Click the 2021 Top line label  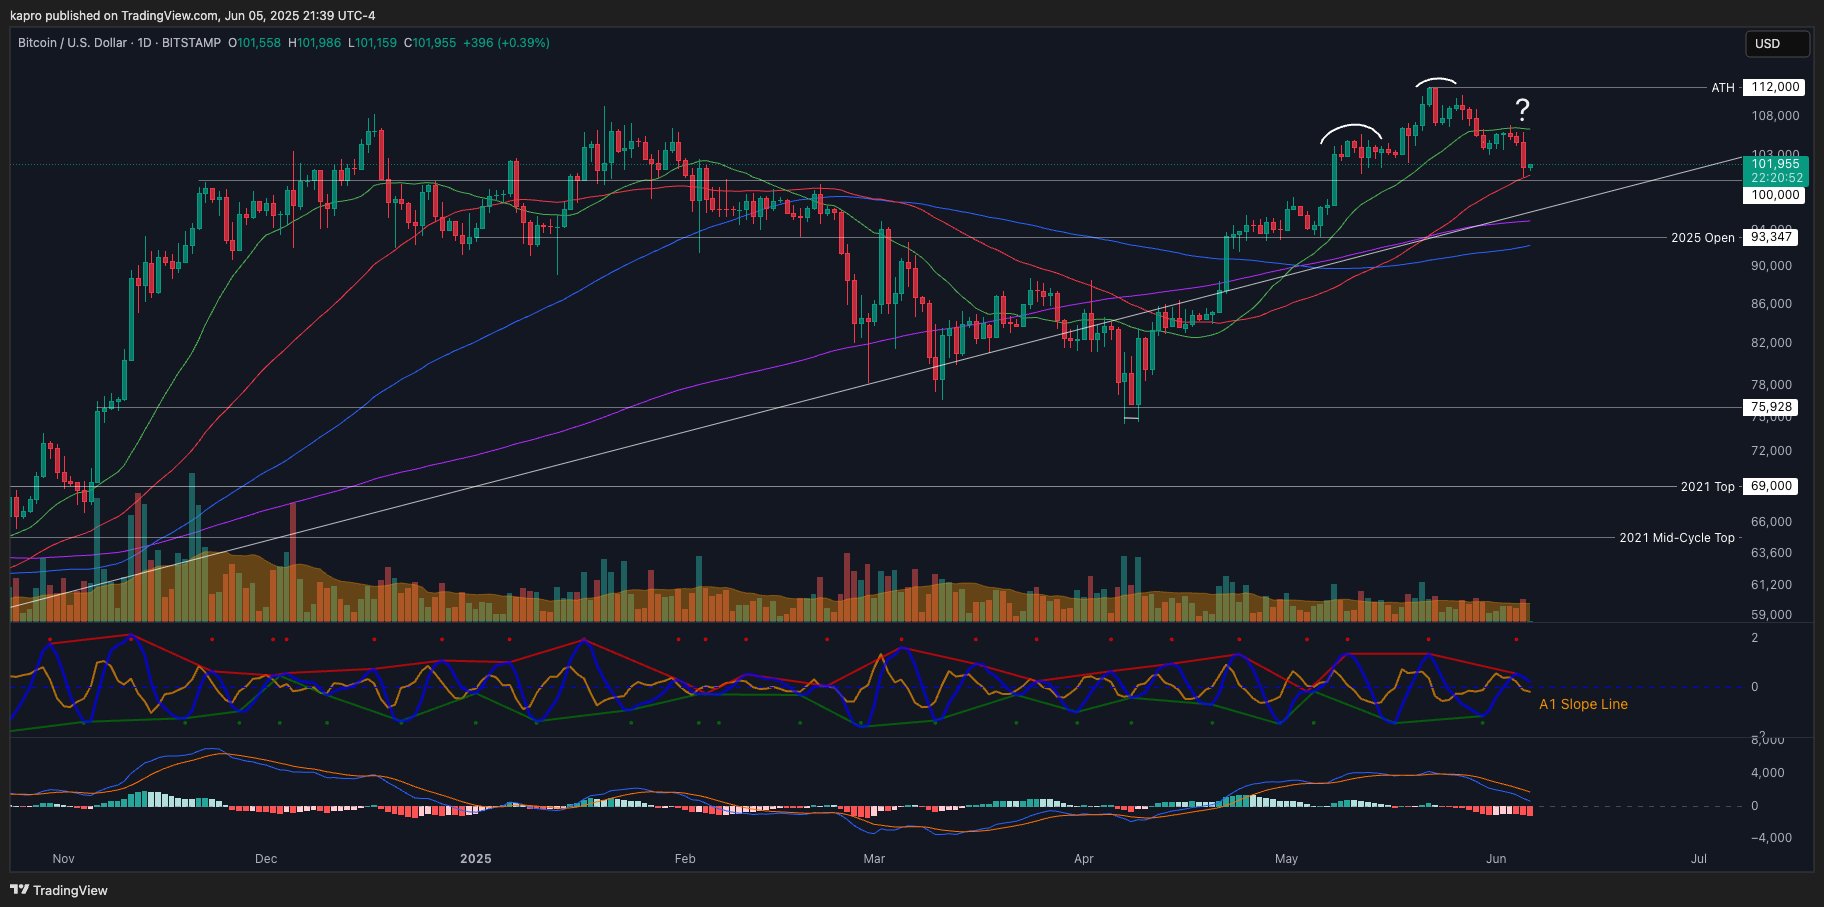tap(1707, 487)
